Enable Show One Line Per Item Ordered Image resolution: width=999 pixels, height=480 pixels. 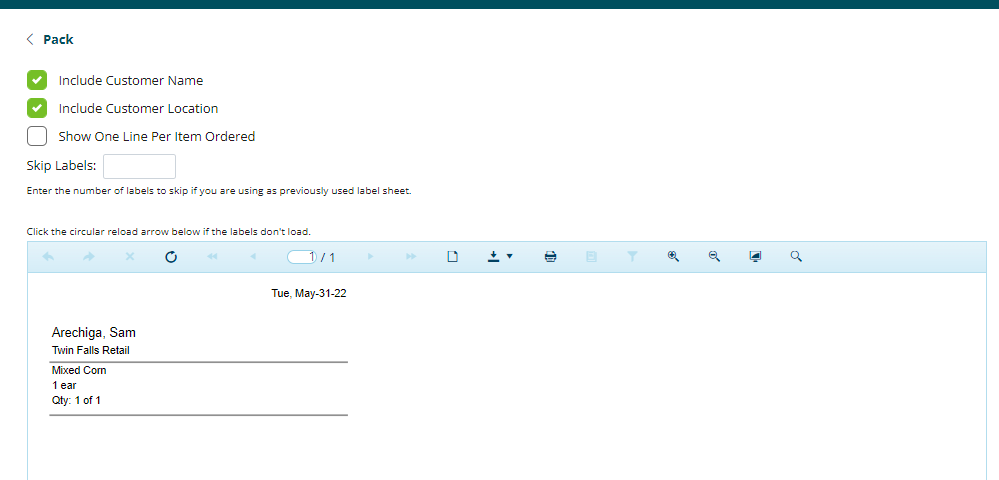(37, 136)
